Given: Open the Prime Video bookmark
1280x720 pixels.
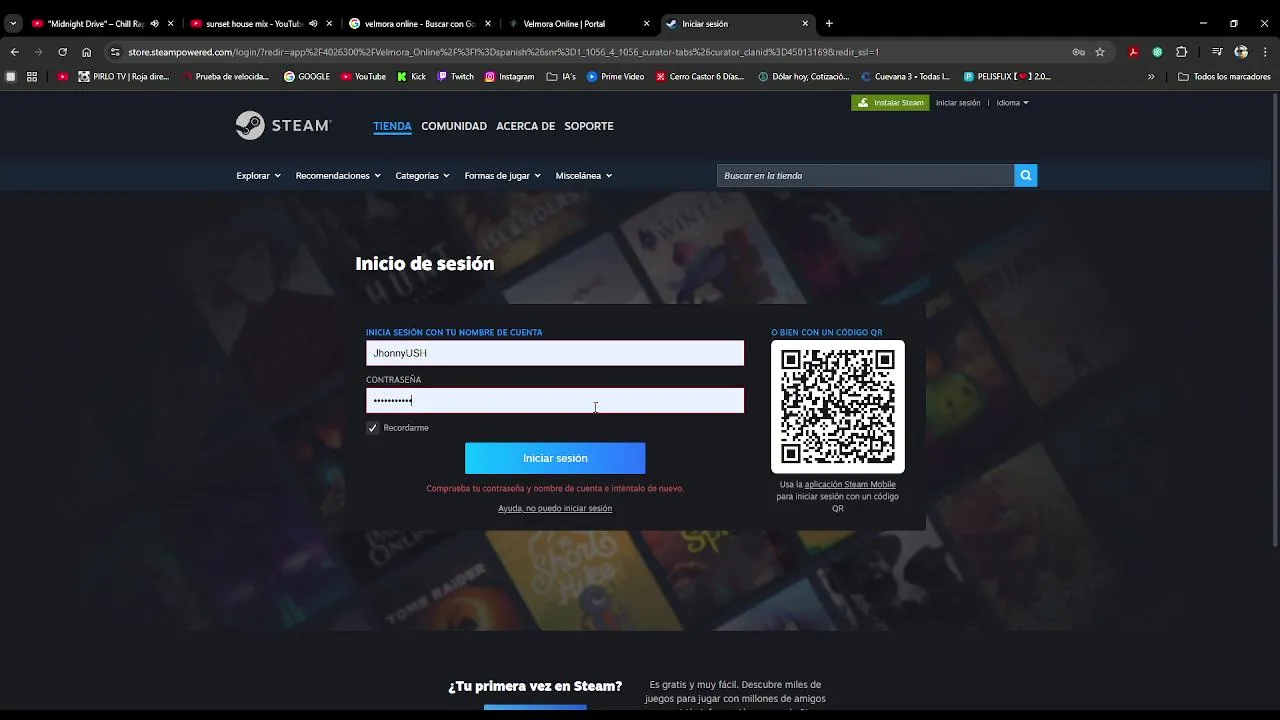Looking at the screenshot, I should [x=616, y=76].
